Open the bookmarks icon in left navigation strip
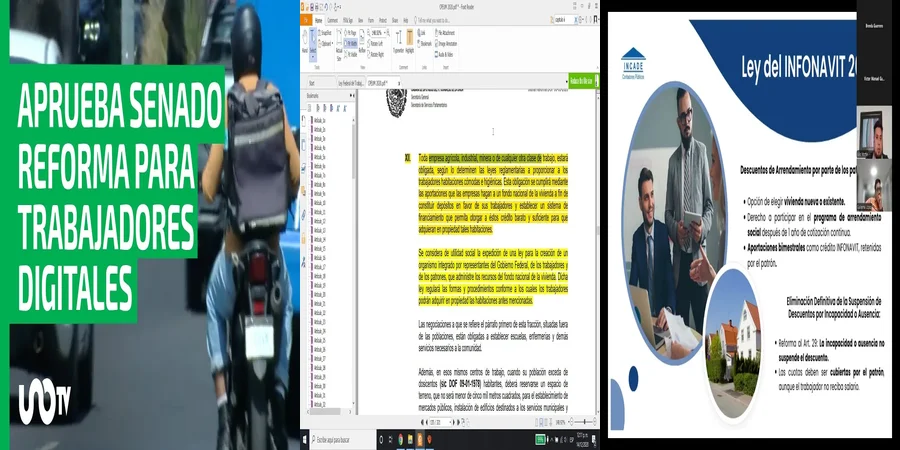The width and height of the screenshot is (900, 450). [304, 121]
